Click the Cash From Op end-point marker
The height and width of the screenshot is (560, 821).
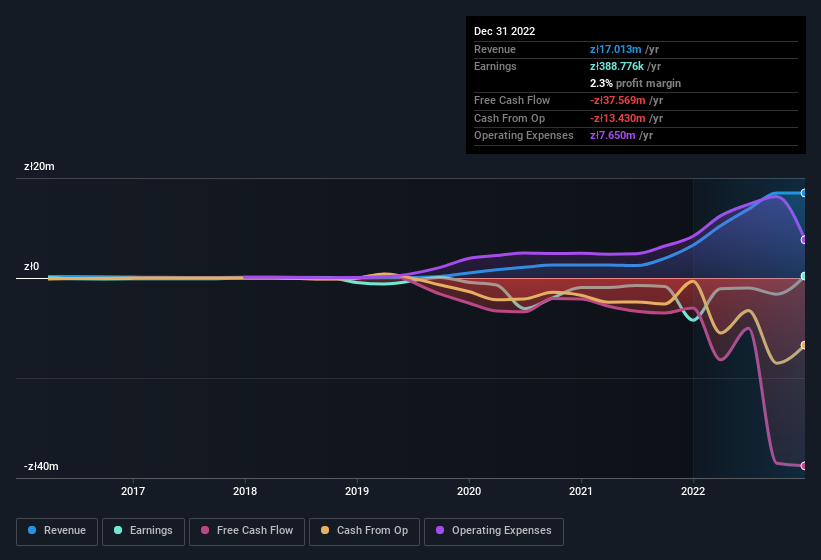click(x=804, y=345)
